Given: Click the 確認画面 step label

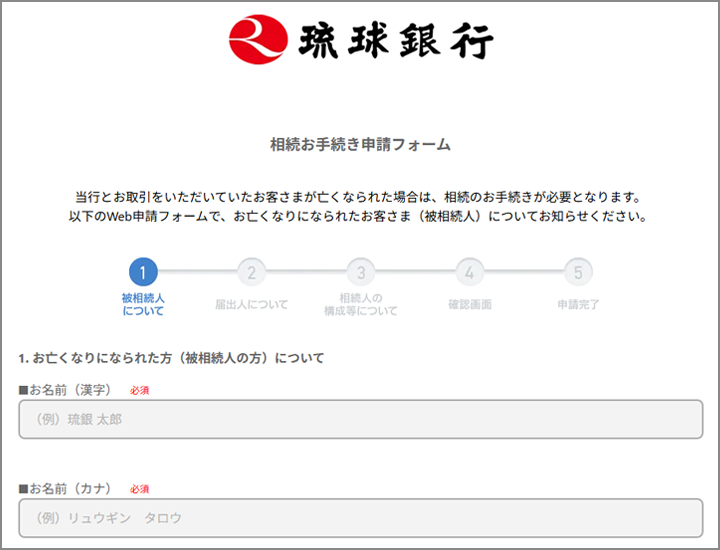Looking at the screenshot, I should [x=470, y=304].
